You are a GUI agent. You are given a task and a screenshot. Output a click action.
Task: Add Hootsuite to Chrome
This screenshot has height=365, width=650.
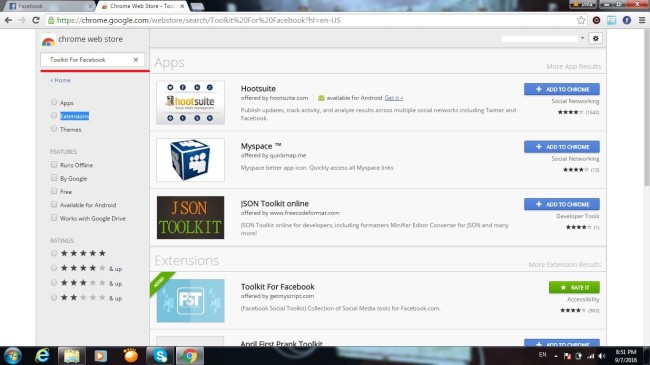point(561,89)
